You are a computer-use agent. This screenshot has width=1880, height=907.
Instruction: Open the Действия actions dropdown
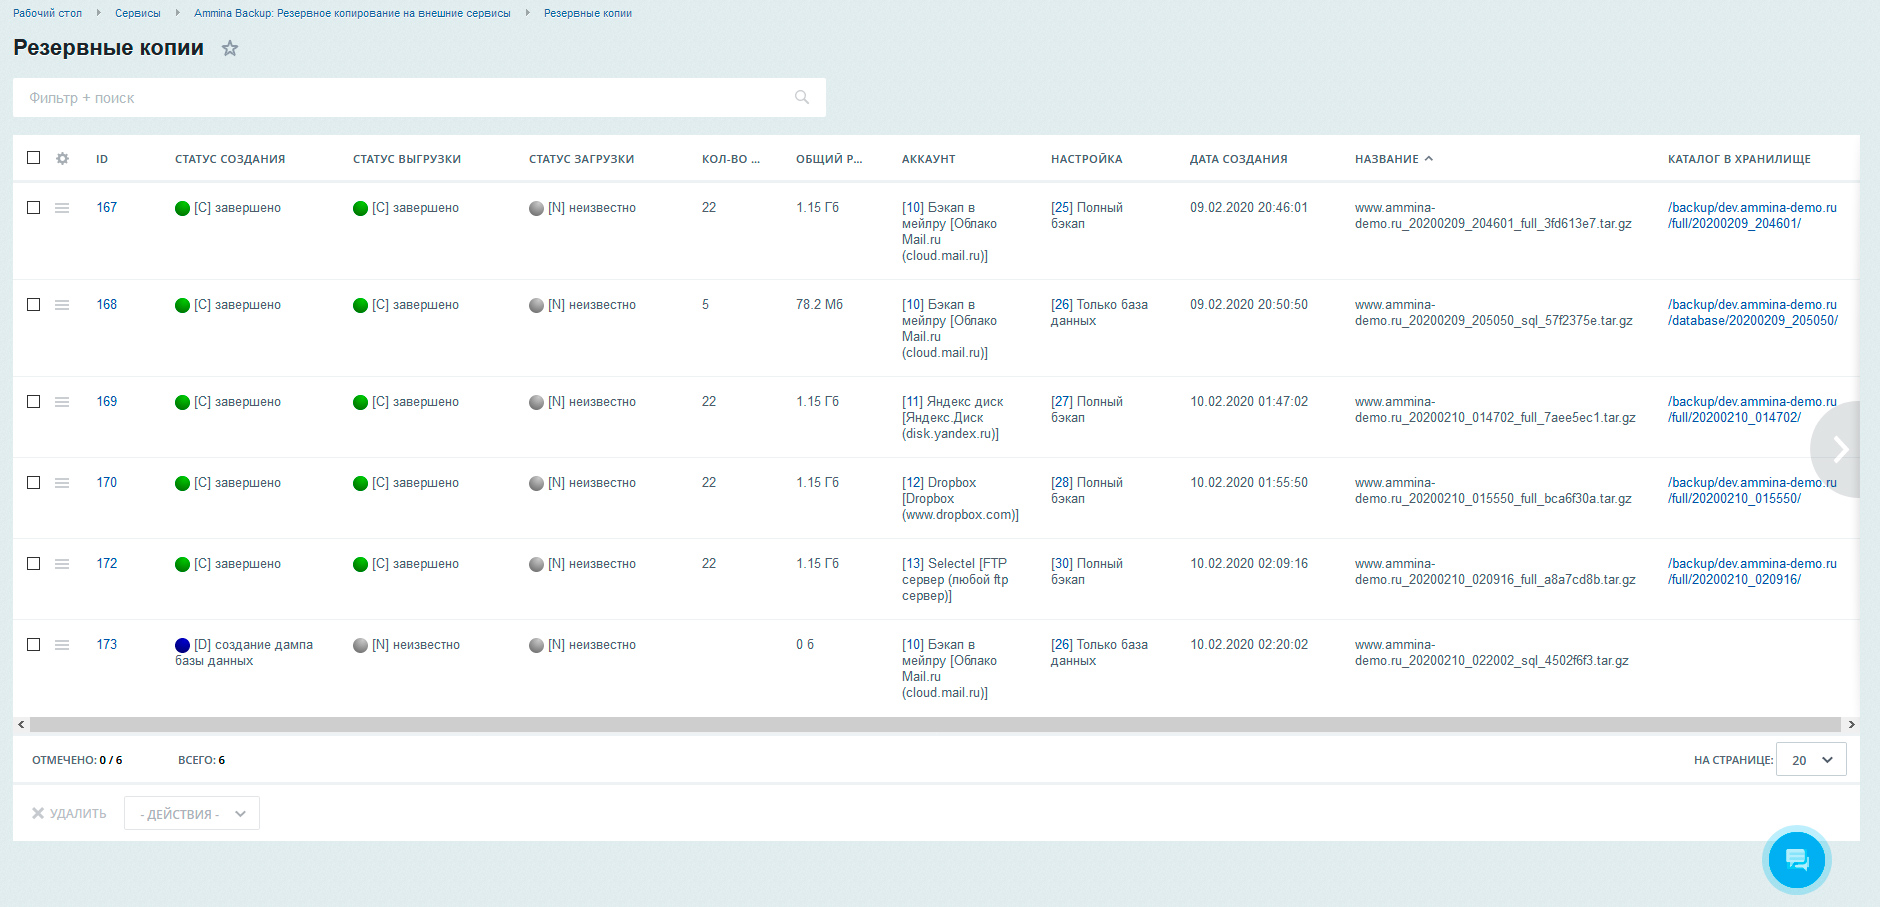(x=192, y=813)
